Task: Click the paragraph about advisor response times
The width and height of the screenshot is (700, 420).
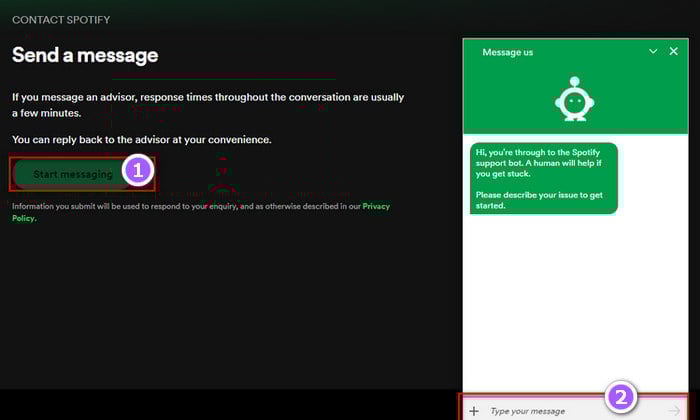Action: pos(208,105)
